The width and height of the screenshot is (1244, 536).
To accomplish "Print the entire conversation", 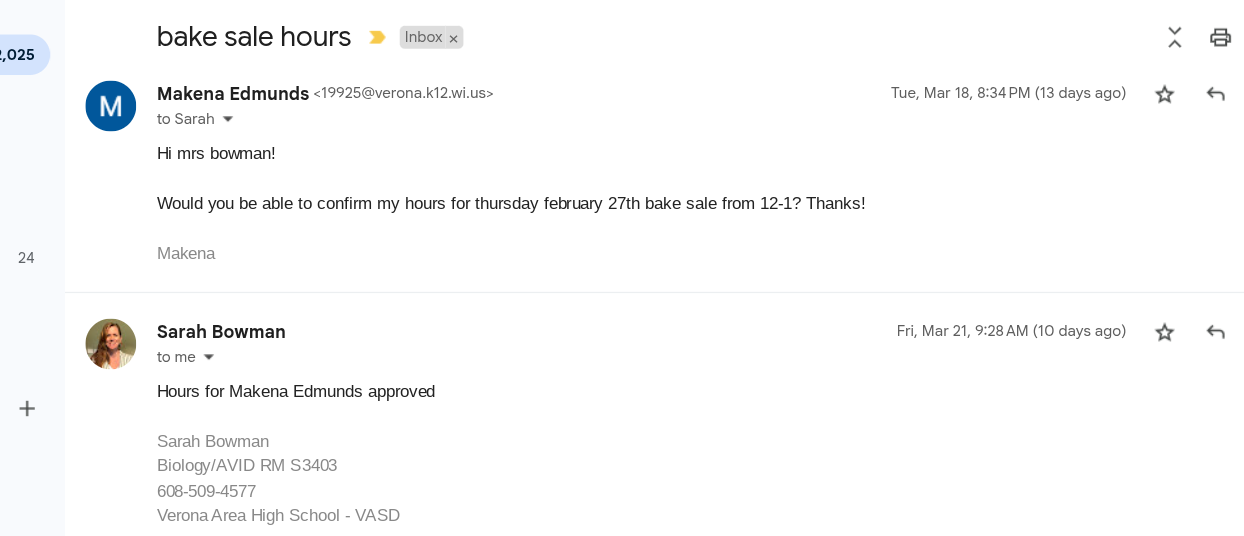I will click(1220, 38).
